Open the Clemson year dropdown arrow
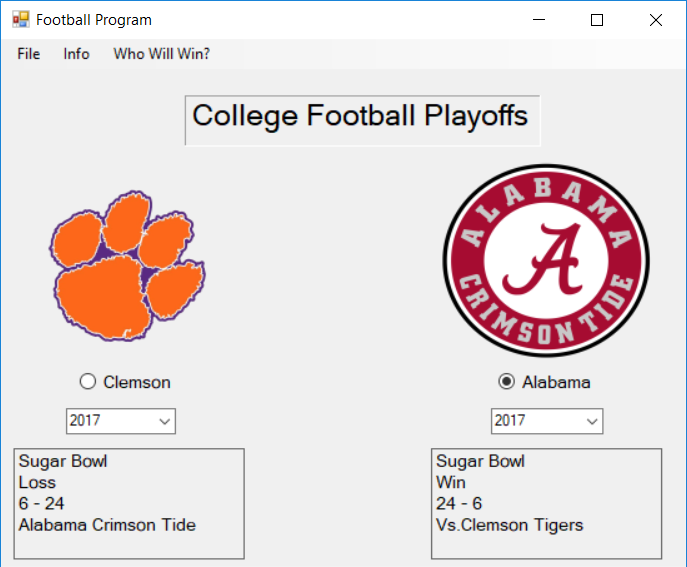687x567 pixels. click(164, 422)
